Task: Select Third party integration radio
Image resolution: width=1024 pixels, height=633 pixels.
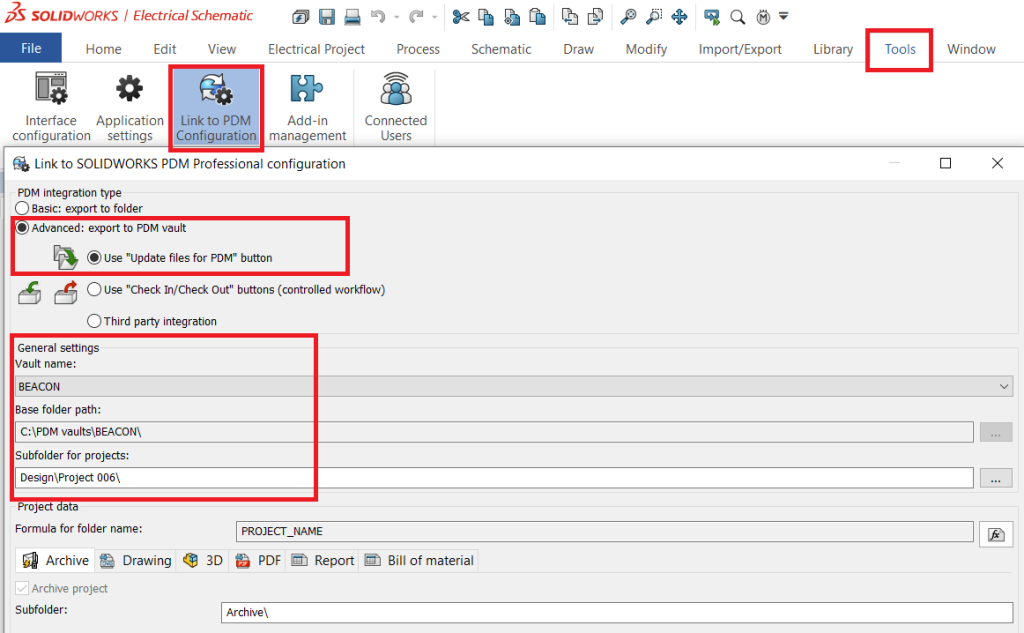Action: click(x=94, y=321)
